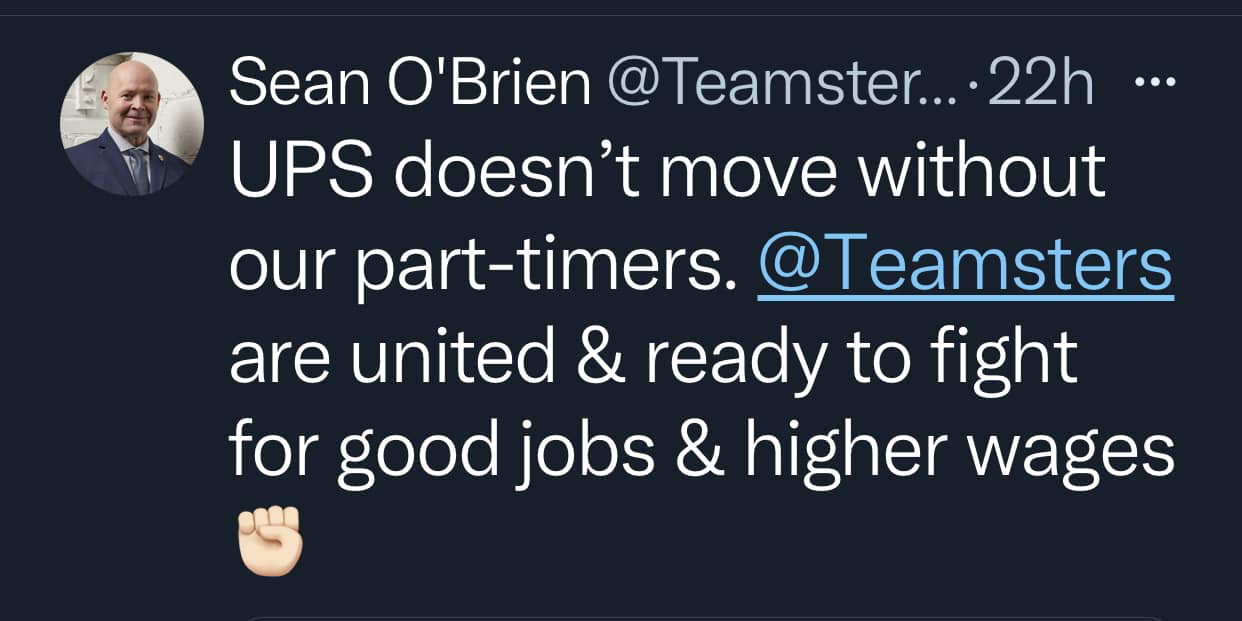This screenshot has width=1242, height=621.
Task: Click the word 'united' in the tweet
Action: click(457, 357)
